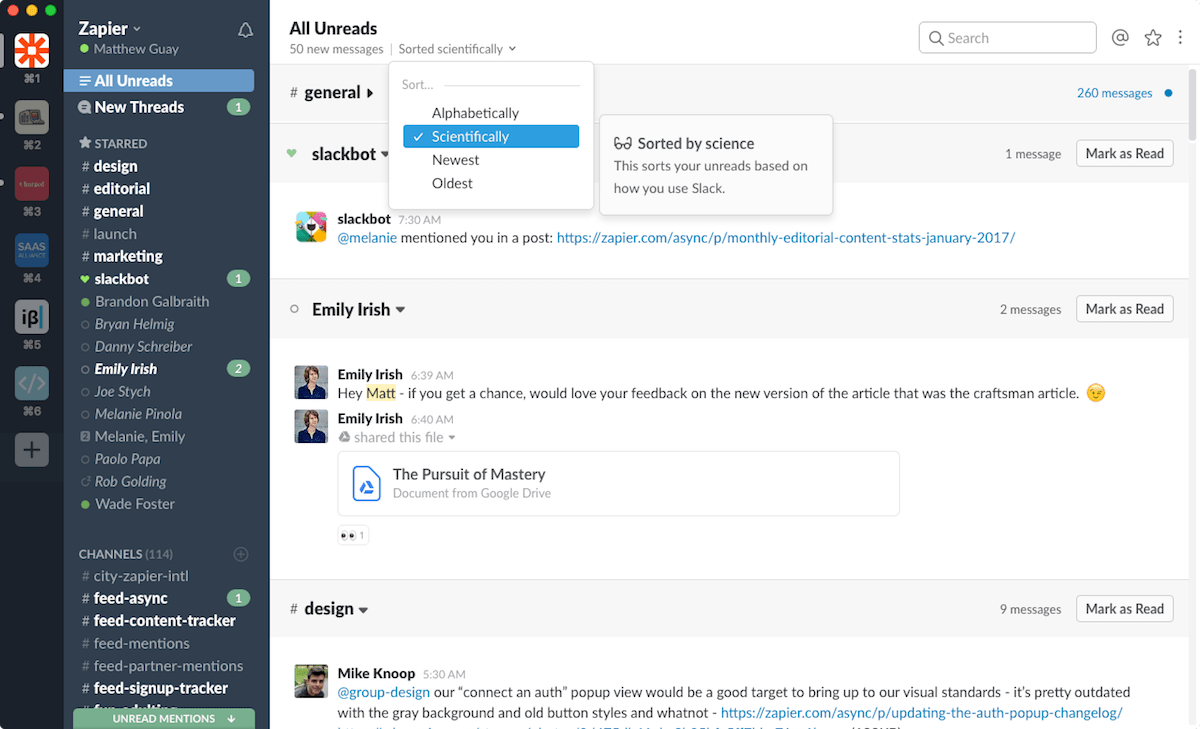
Task: Click the 260 messages link
Action: (x=1114, y=93)
